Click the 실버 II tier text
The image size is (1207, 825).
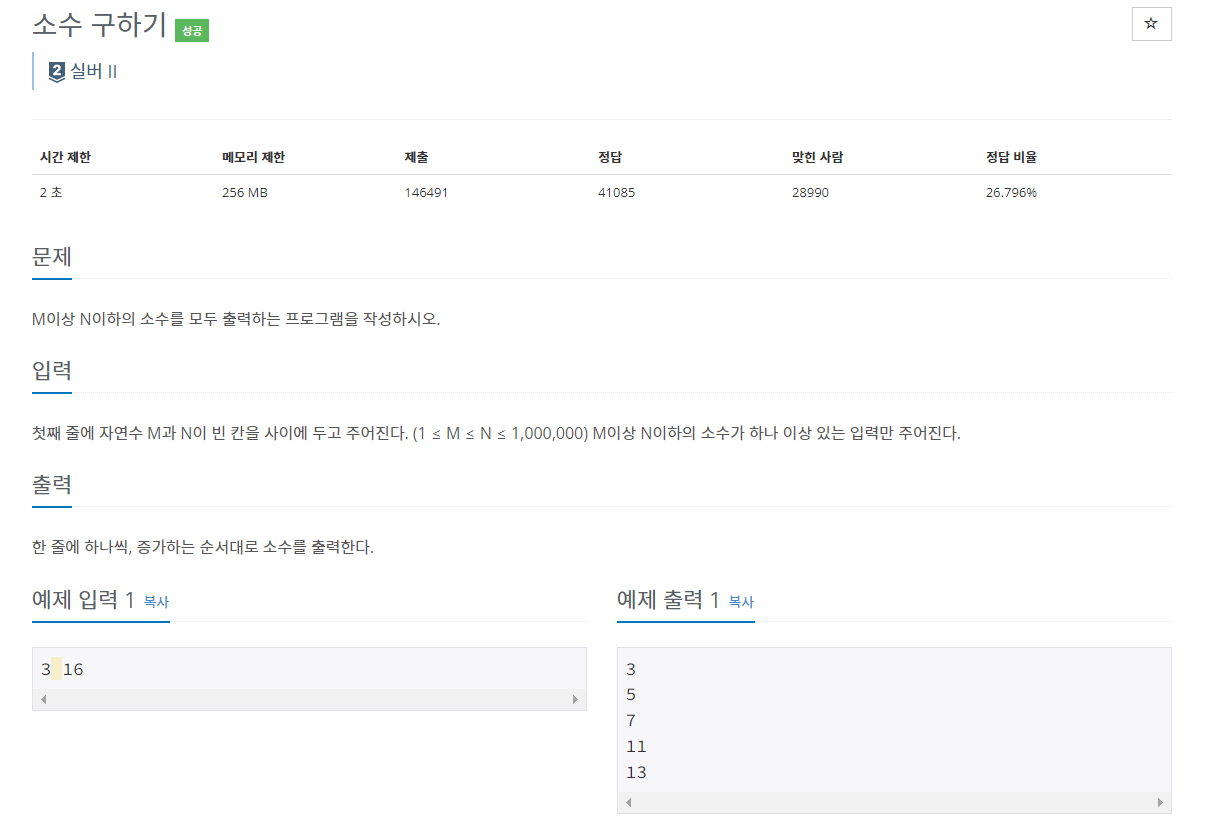tap(94, 72)
